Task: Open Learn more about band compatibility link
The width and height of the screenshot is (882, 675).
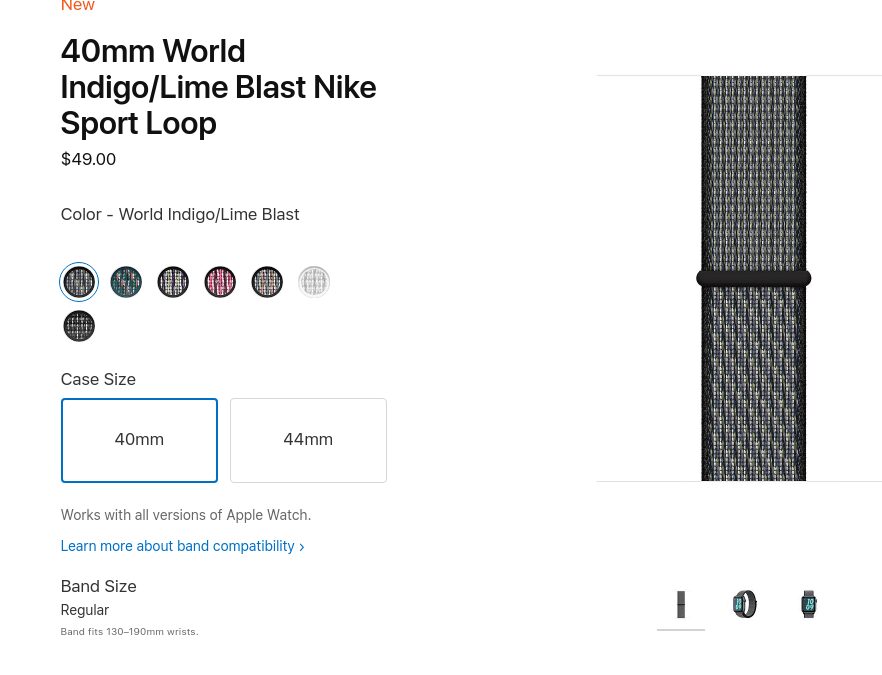Action: pos(178,546)
